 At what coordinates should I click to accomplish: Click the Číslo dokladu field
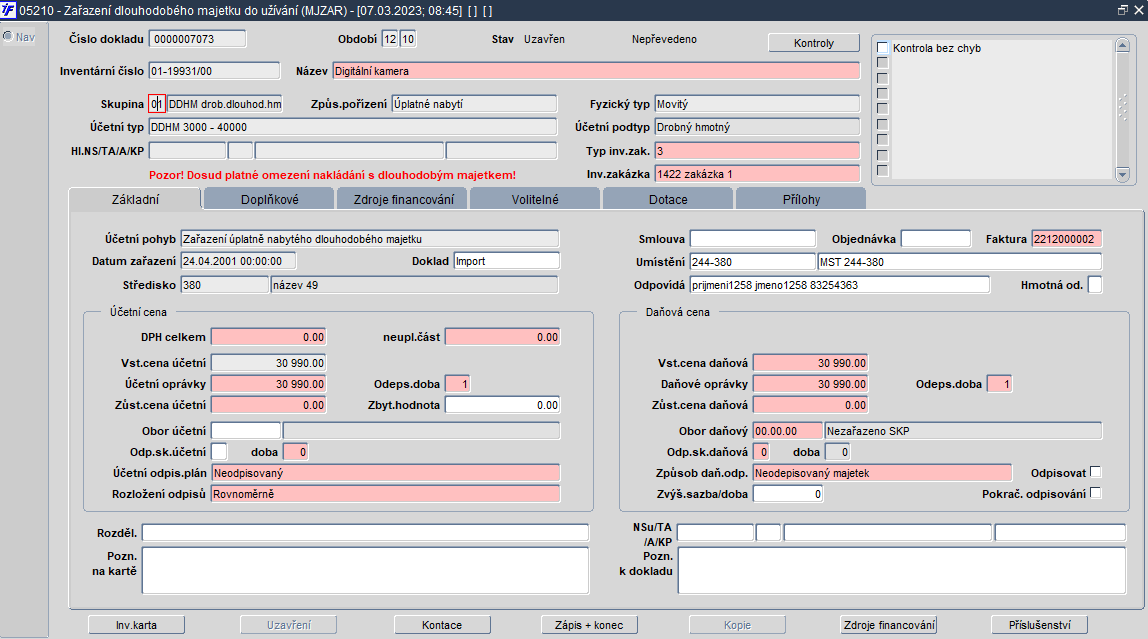tap(198, 39)
